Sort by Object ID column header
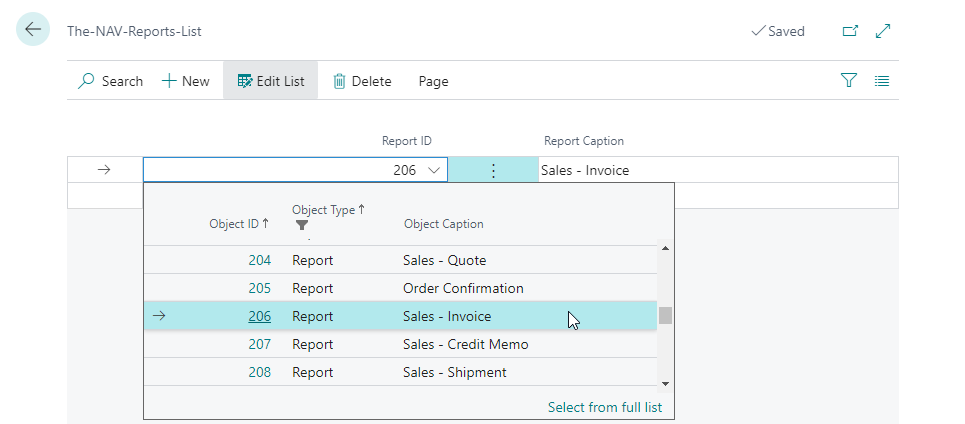This screenshot has width=965, height=424. pyautogui.click(x=238, y=224)
